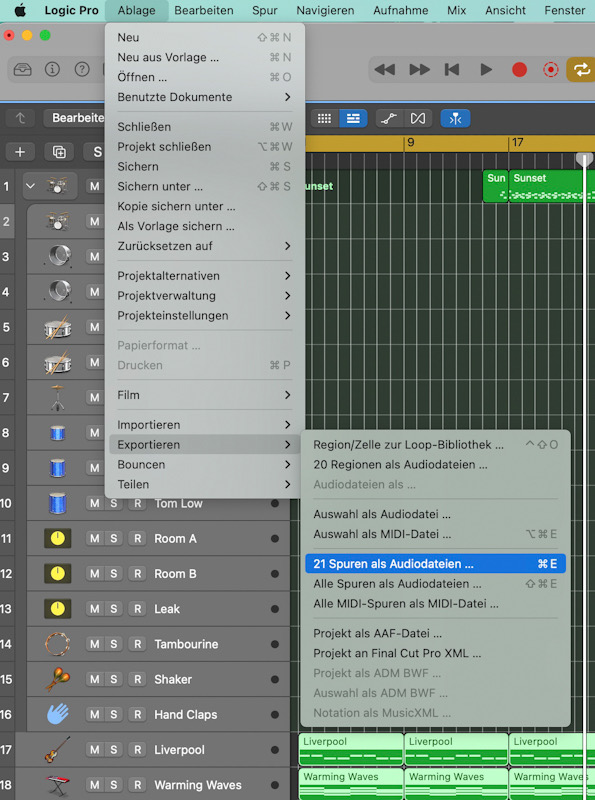Solo the Room B track
595x800 pixels.
[113, 573]
